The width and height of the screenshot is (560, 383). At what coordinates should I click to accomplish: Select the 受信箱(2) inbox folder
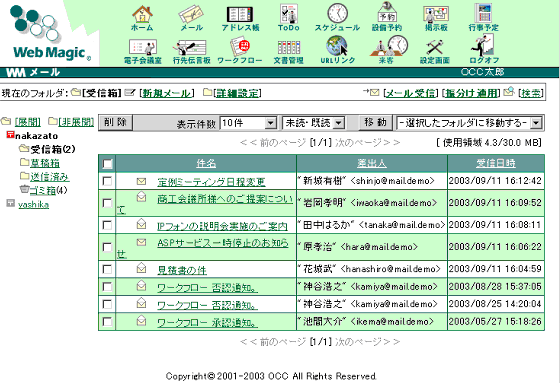(52, 149)
